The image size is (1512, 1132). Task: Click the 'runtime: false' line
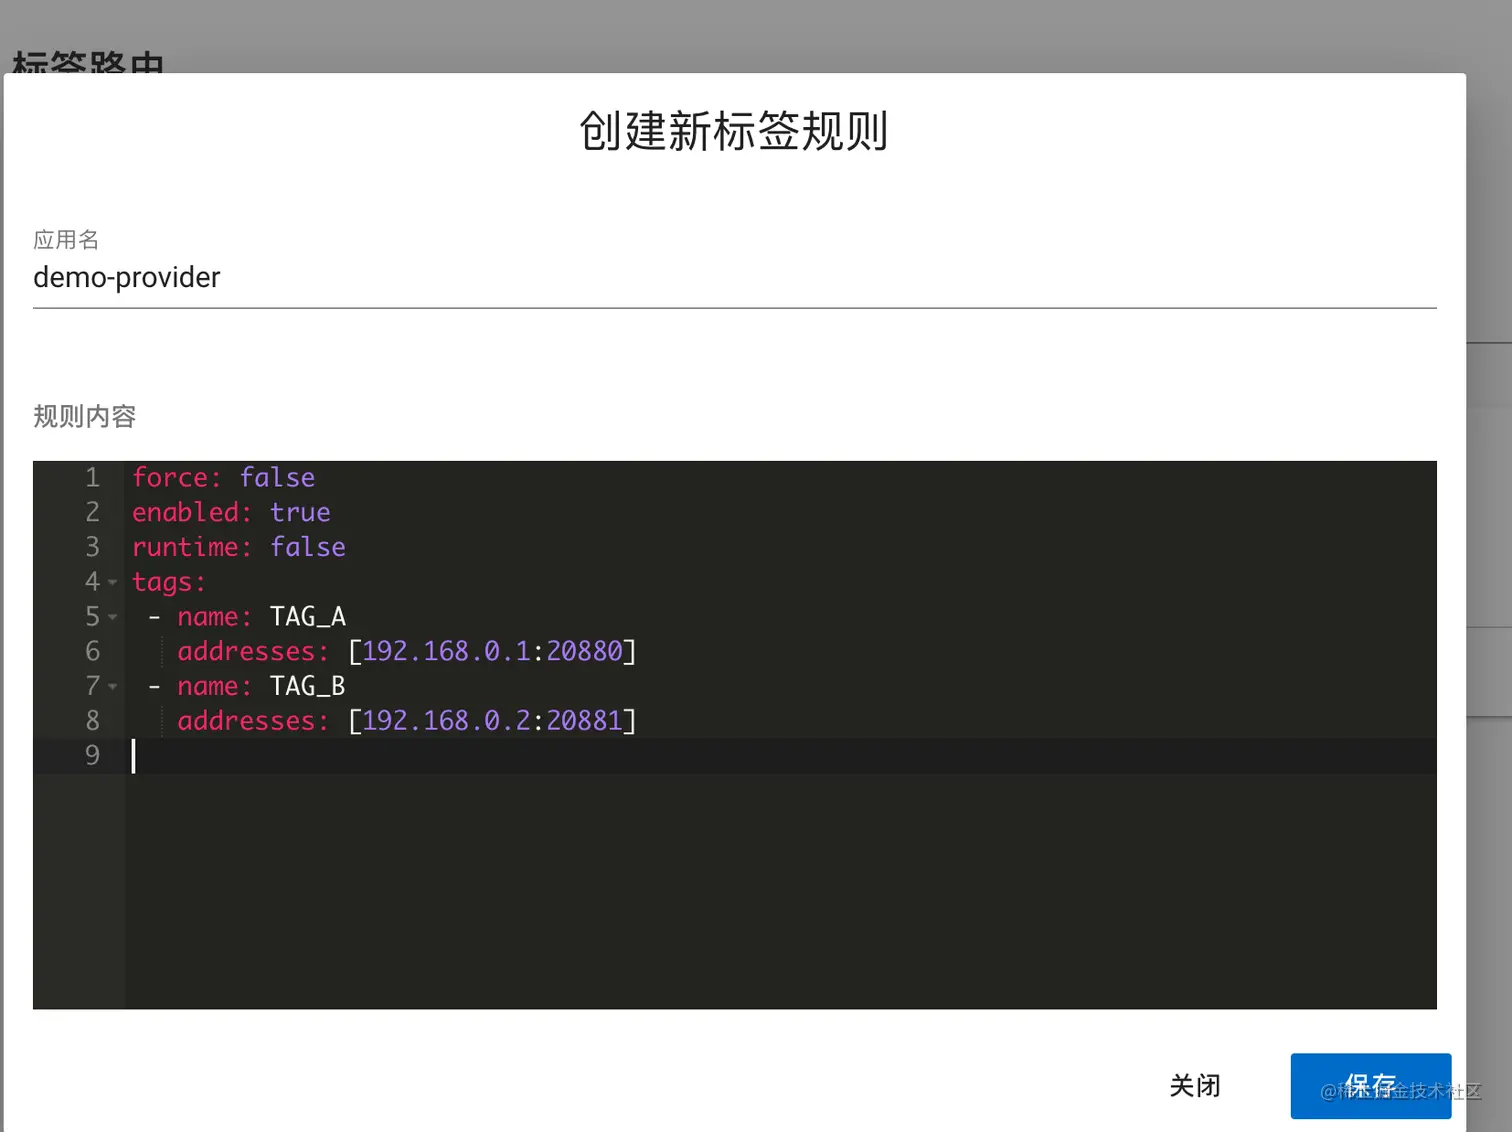(x=239, y=547)
